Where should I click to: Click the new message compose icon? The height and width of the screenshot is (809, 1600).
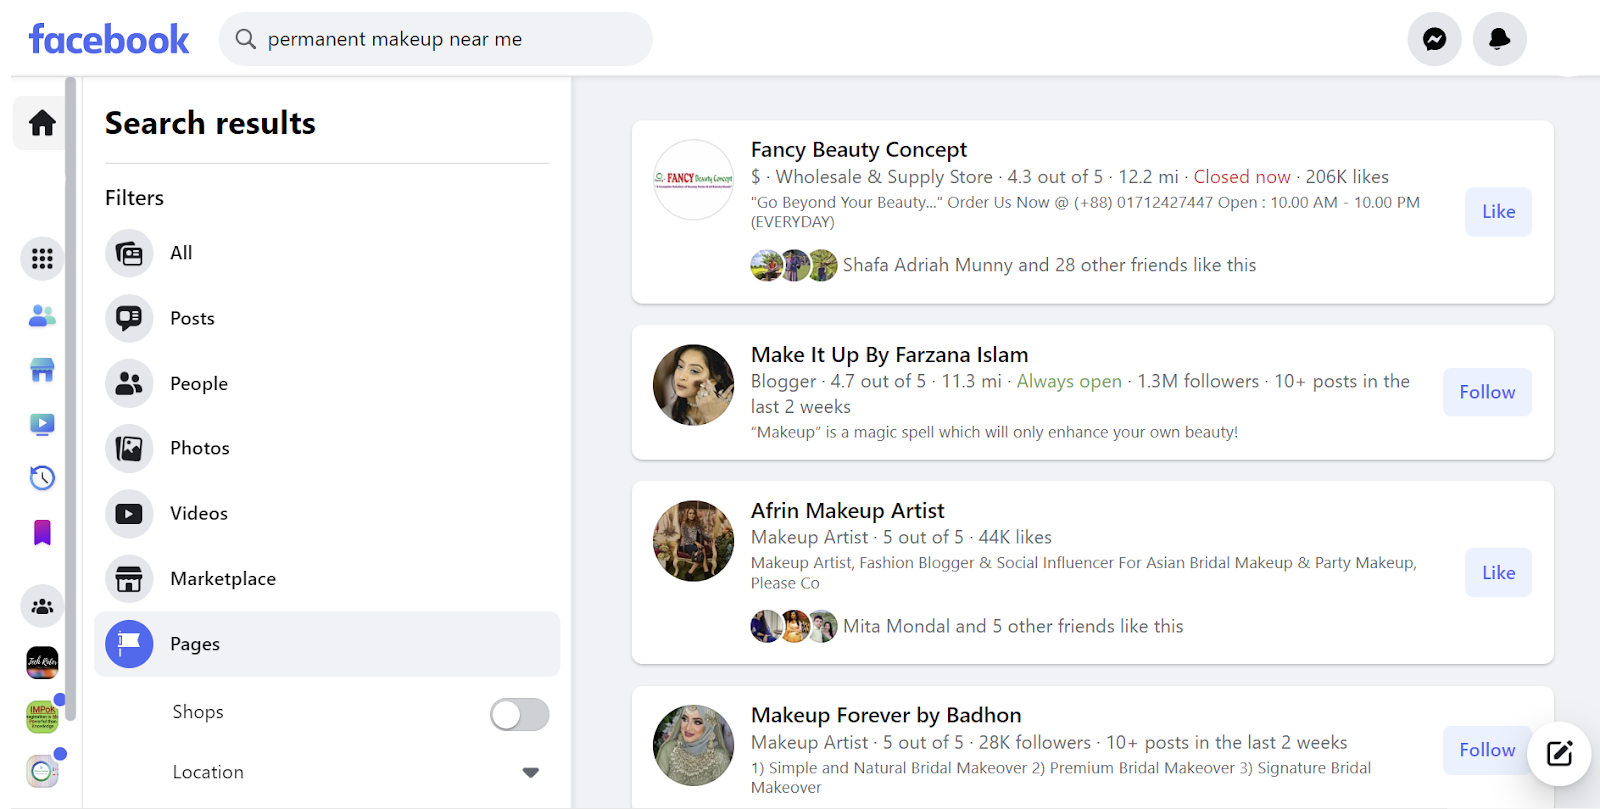[x=1559, y=753]
